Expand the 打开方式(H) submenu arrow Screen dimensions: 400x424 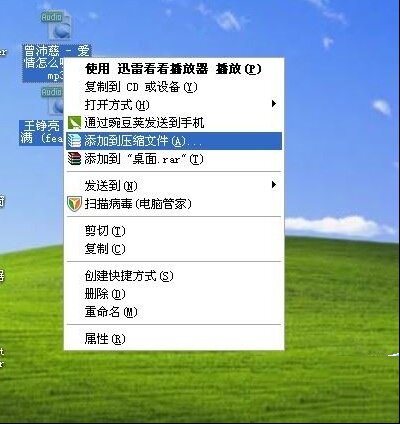pyautogui.click(x=274, y=104)
